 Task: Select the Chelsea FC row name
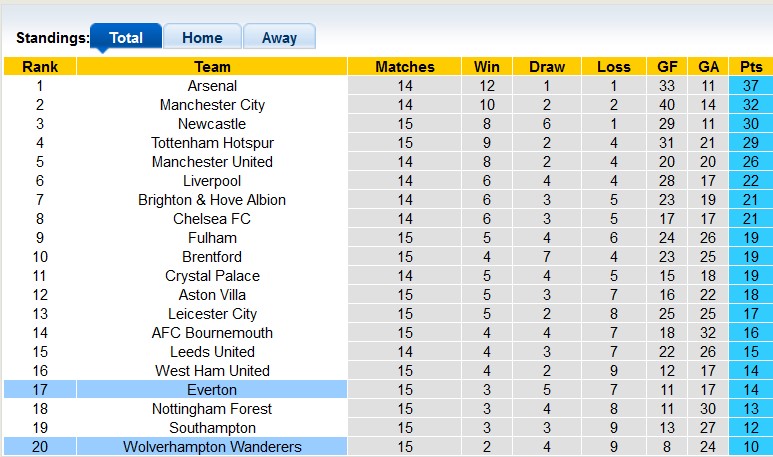point(212,219)
